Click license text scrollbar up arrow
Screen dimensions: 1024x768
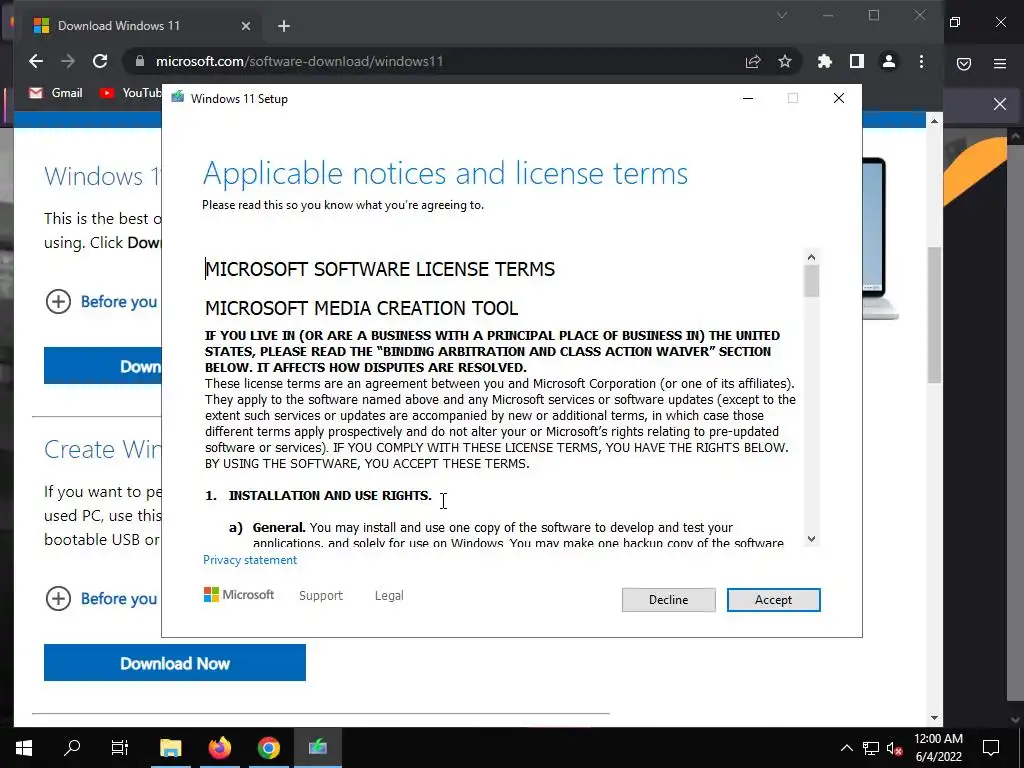[811, 257]
